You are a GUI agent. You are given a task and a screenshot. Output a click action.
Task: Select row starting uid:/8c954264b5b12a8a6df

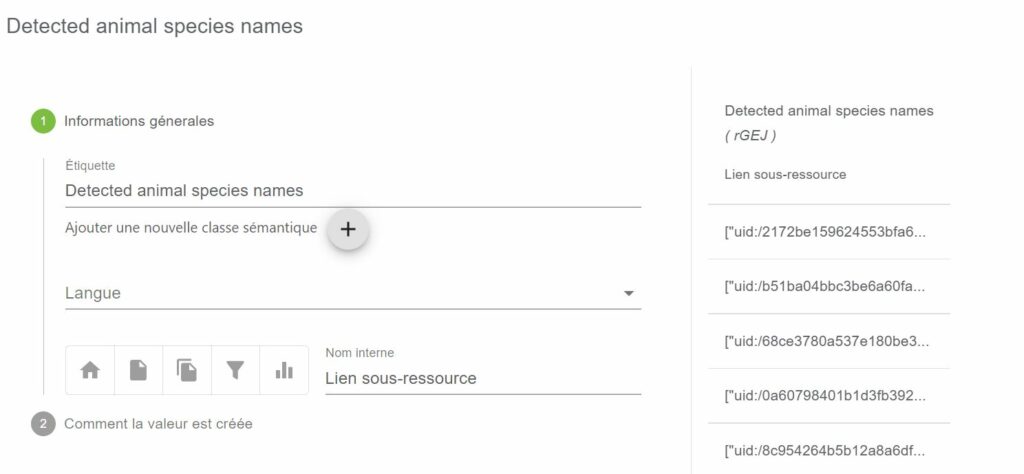(829, 449)
